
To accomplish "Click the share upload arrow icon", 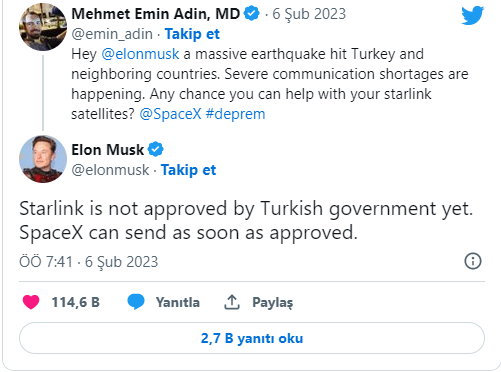I will (232, 302).
